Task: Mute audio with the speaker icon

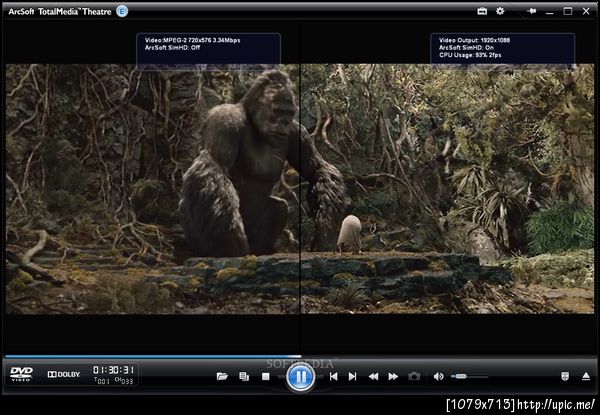Action: tap(439, 377)
